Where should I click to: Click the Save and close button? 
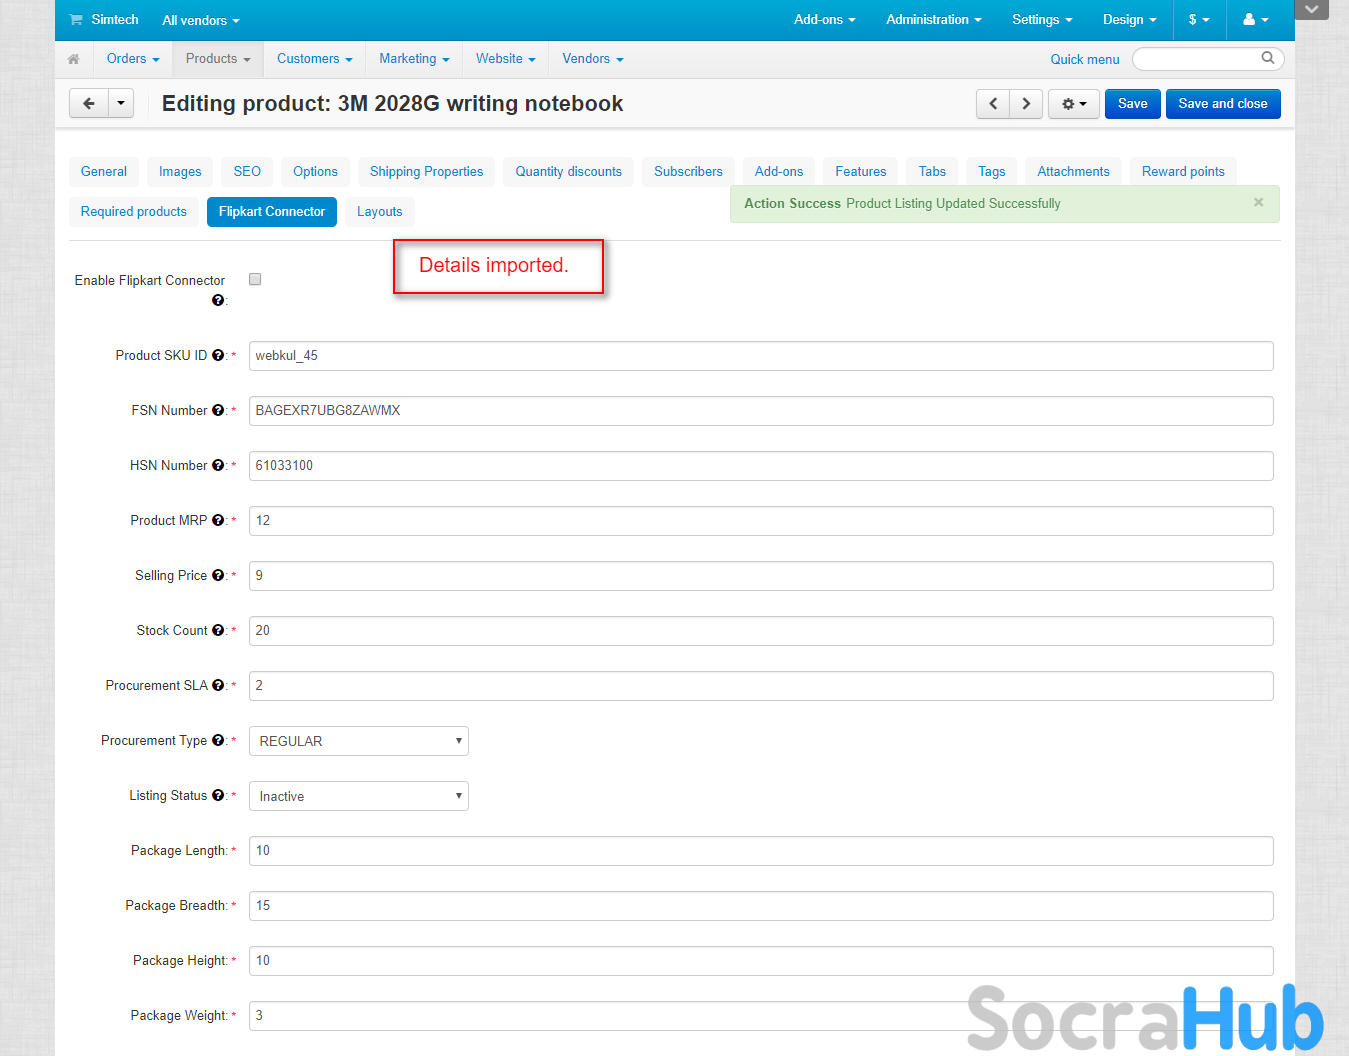pos(1222,104)
